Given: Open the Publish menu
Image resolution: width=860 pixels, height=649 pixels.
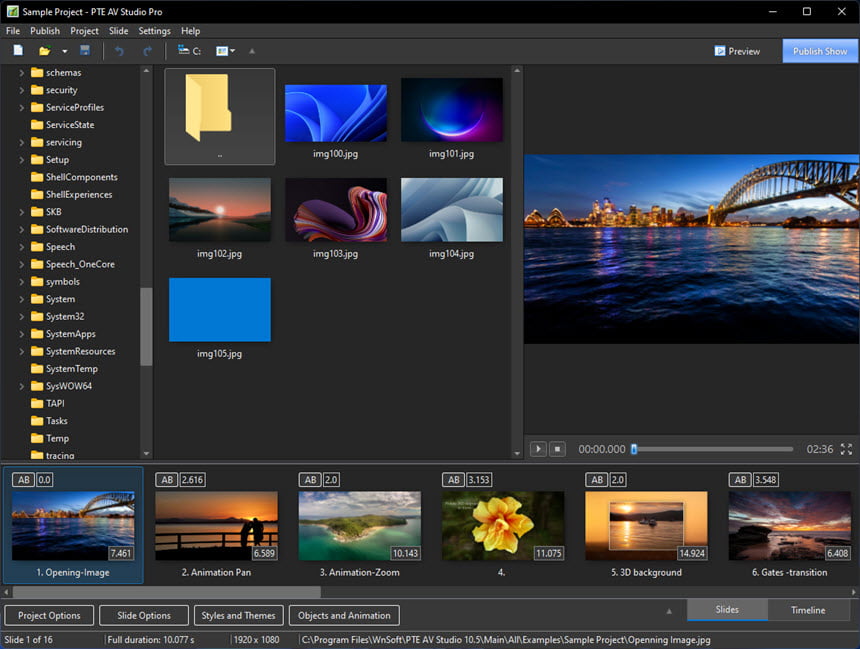Looking at the screenshot, I should pos(45,31).
